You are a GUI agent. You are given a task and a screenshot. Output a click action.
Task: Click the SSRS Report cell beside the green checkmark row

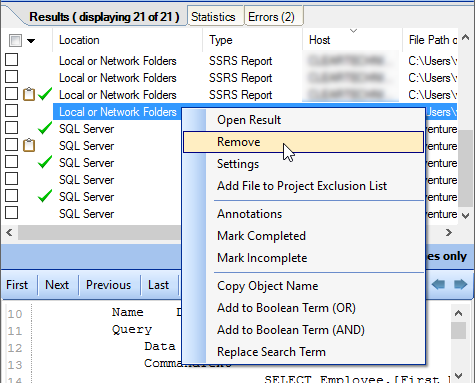[240, 95]
